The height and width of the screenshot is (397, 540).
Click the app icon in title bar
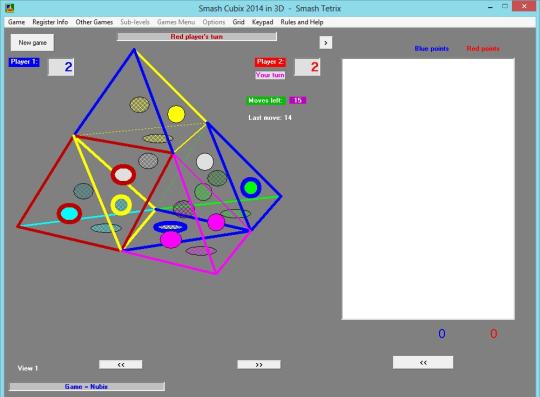point(10,8)
